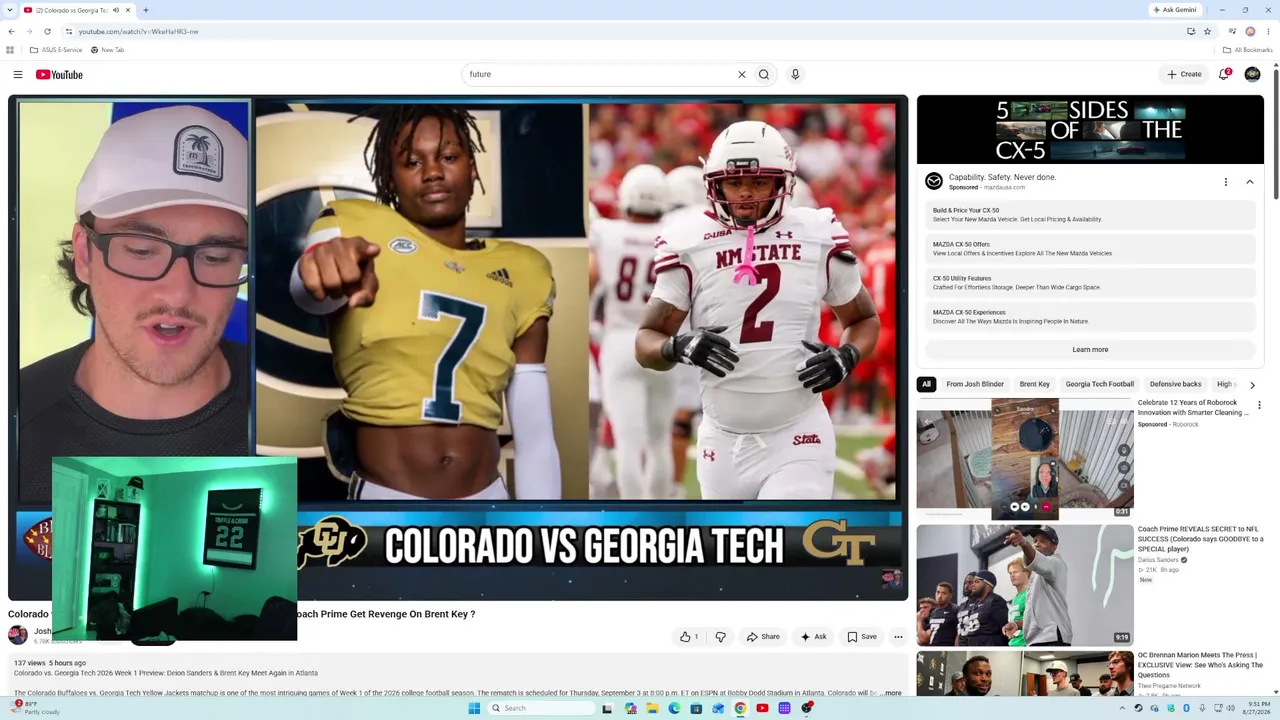The width and height of the screenshot is (1280, 720).
Task: Click Learn more on Mazda ad
Action: pos(1090,350)
